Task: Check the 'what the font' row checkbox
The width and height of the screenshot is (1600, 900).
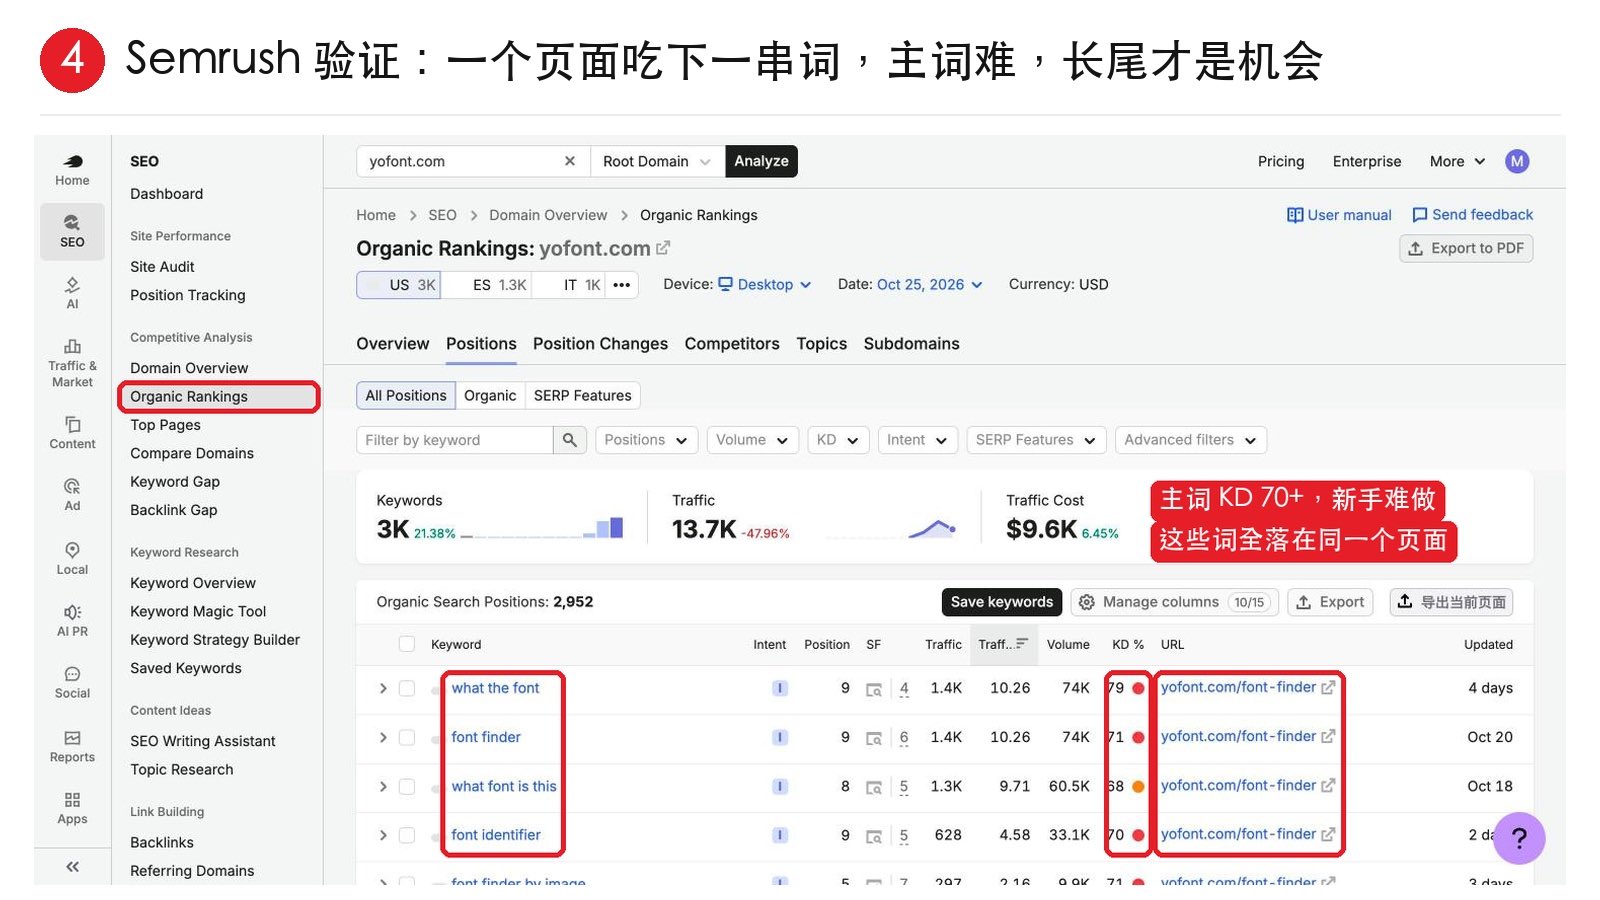Action: [407, 688]
